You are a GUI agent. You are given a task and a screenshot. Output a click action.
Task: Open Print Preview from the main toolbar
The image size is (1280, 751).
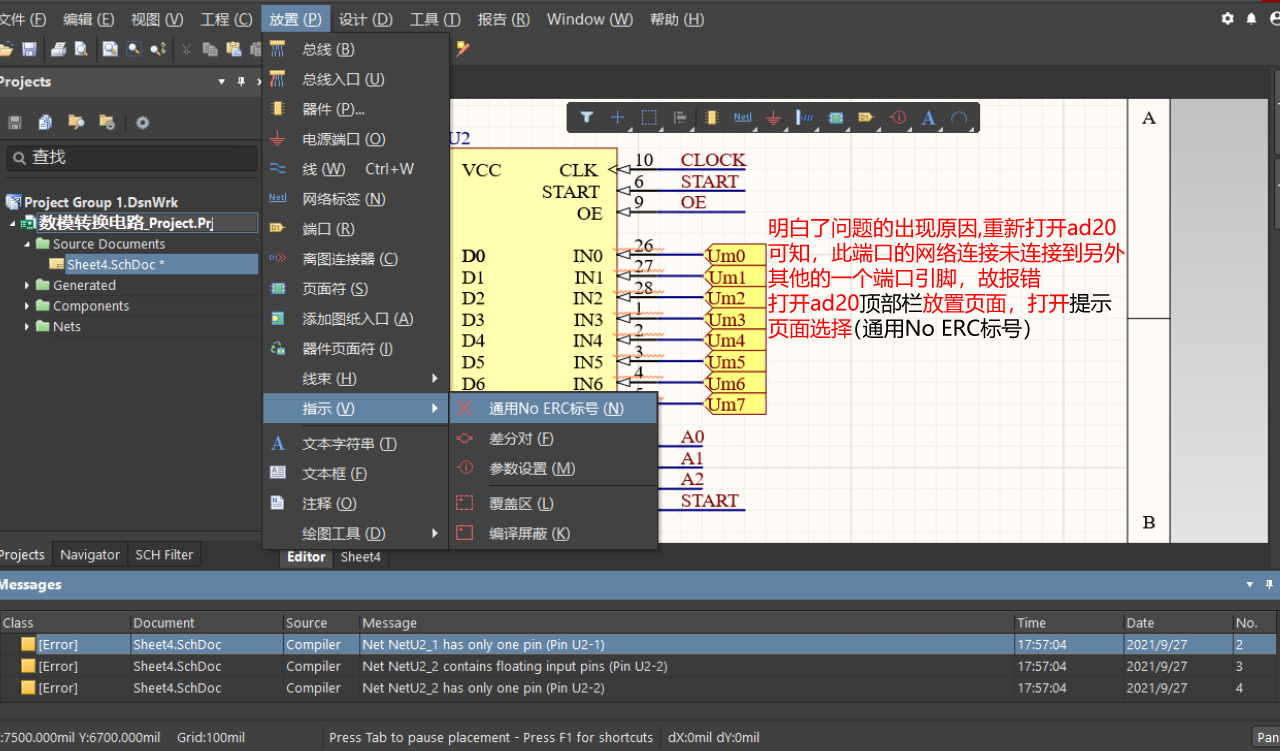(81, 49)
